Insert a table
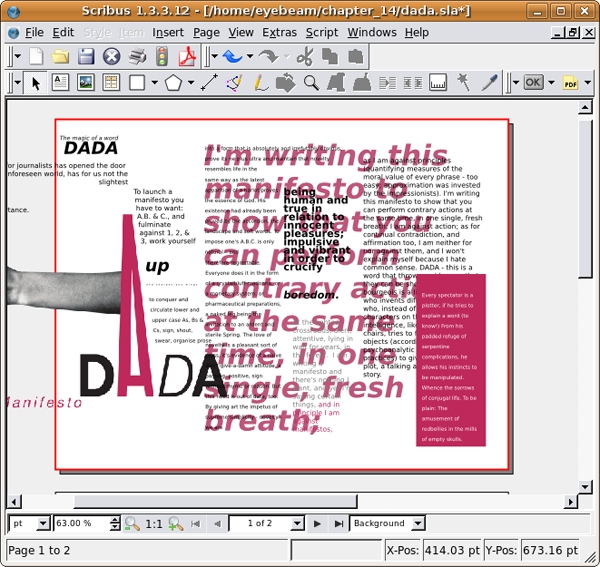The width and height of the screenshot is (600, 567). [x=111, y=83]
